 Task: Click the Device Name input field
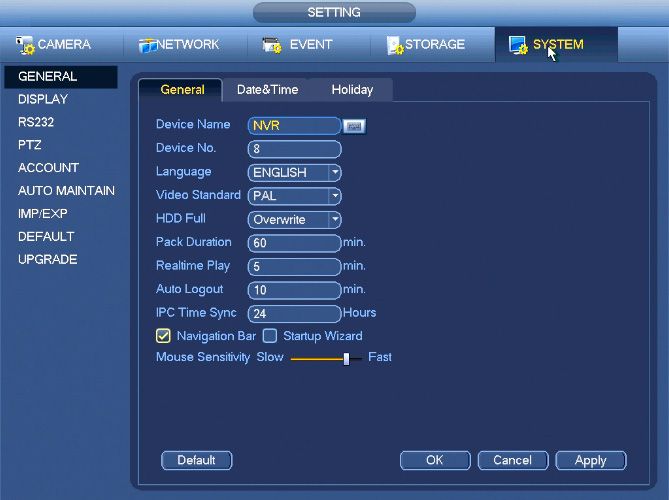coord(294,126)
